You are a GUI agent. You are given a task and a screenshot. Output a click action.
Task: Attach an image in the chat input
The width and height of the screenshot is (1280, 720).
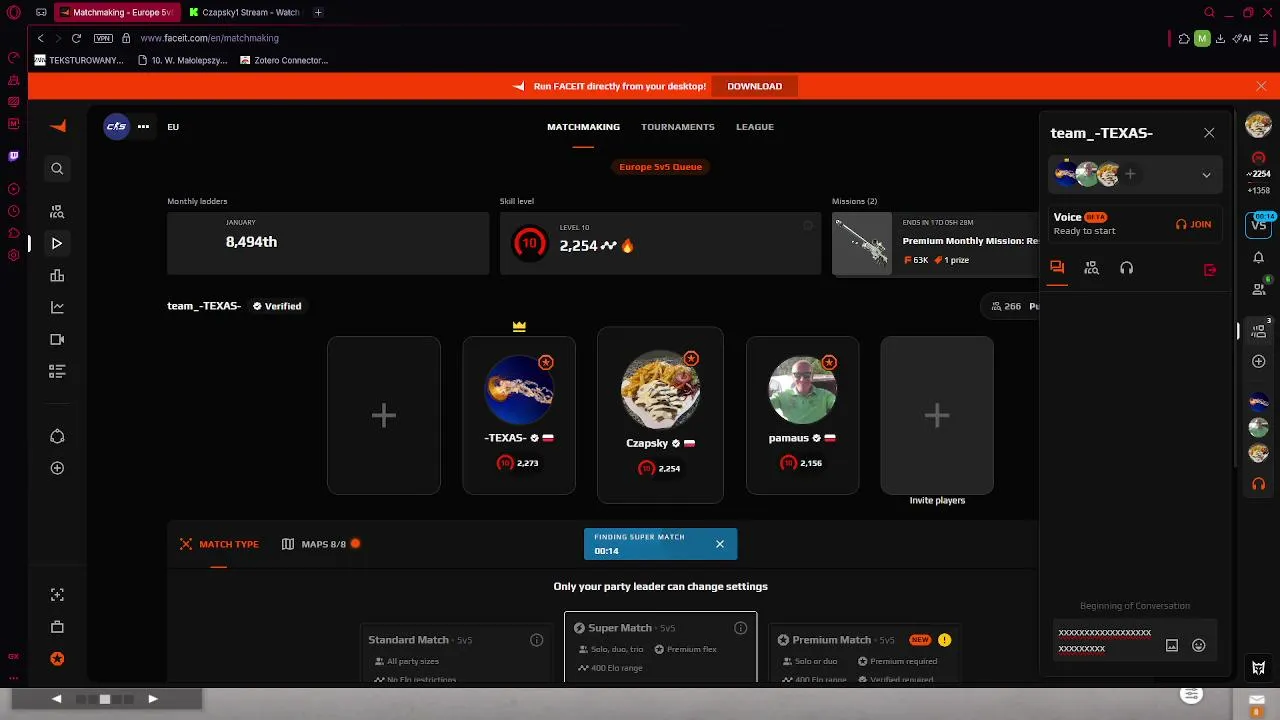click(1172, 646)
